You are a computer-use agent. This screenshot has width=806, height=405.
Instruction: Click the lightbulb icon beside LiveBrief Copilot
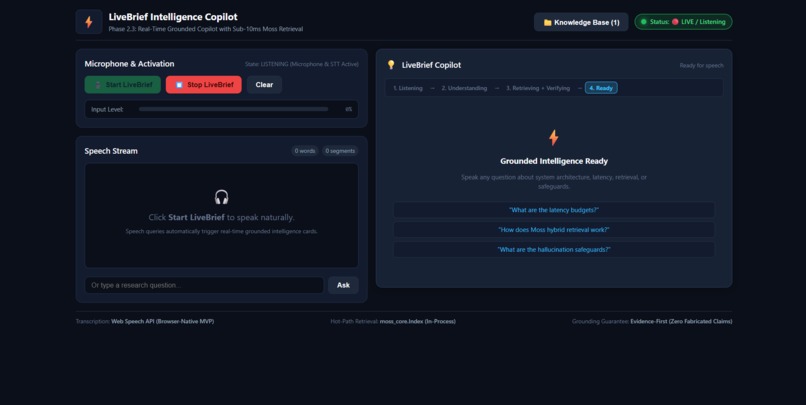pos(391,65)
